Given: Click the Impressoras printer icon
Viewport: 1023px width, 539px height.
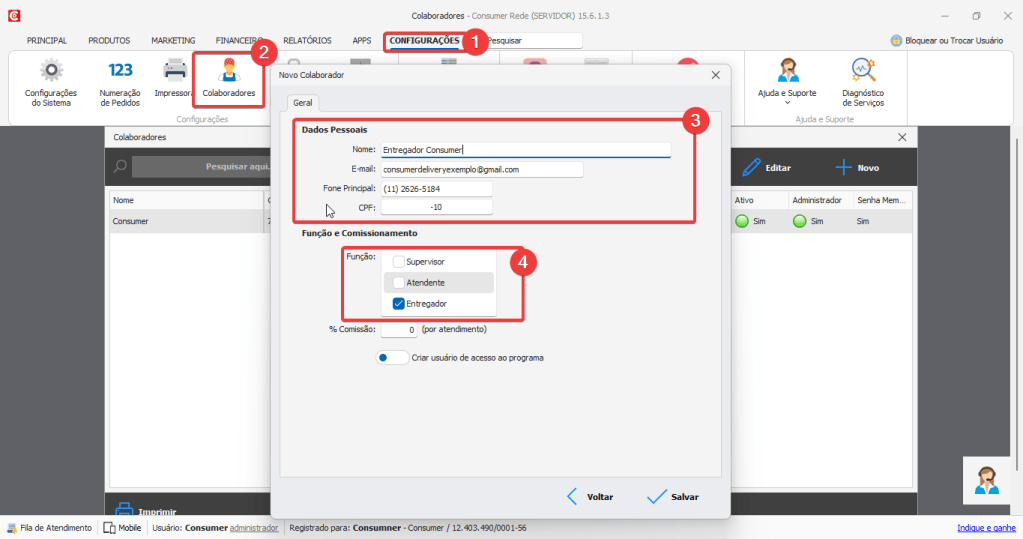Looking at the screenshot, I should tap(175, 70).
